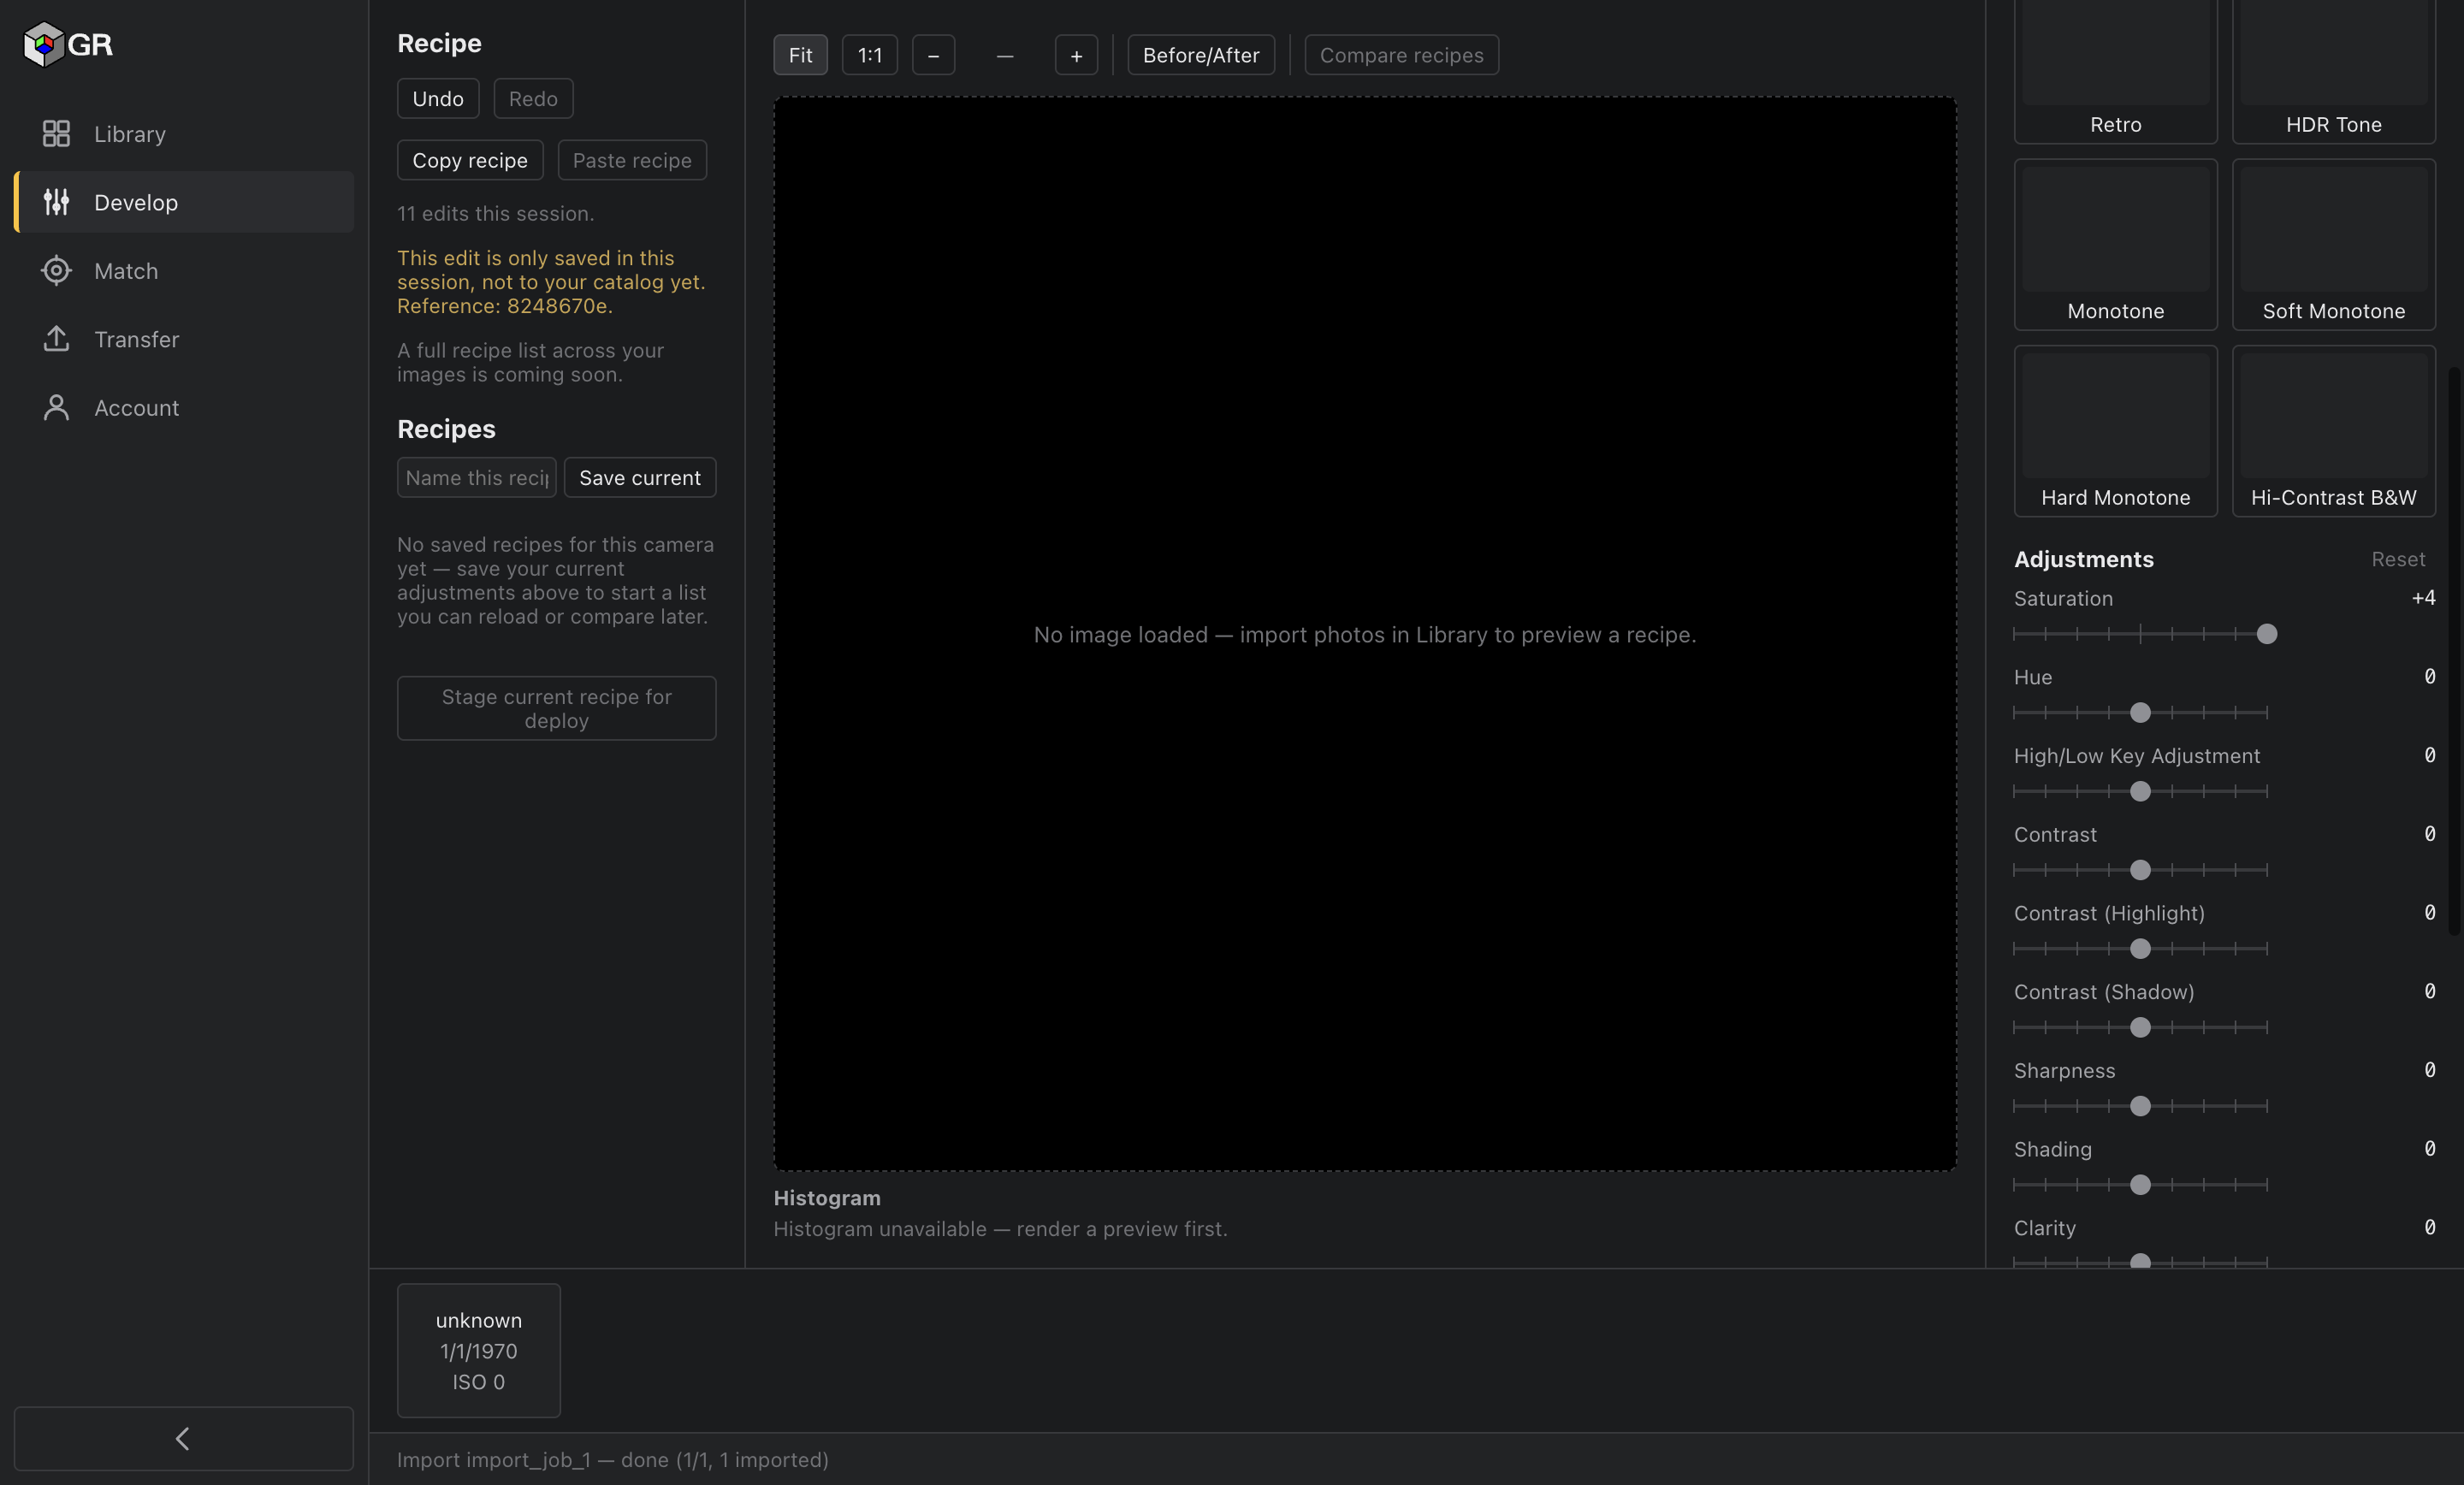2464x1485 pixels.
Task: Click the 'Reference: 8248670e.' warning text
Action: point(505,306)
